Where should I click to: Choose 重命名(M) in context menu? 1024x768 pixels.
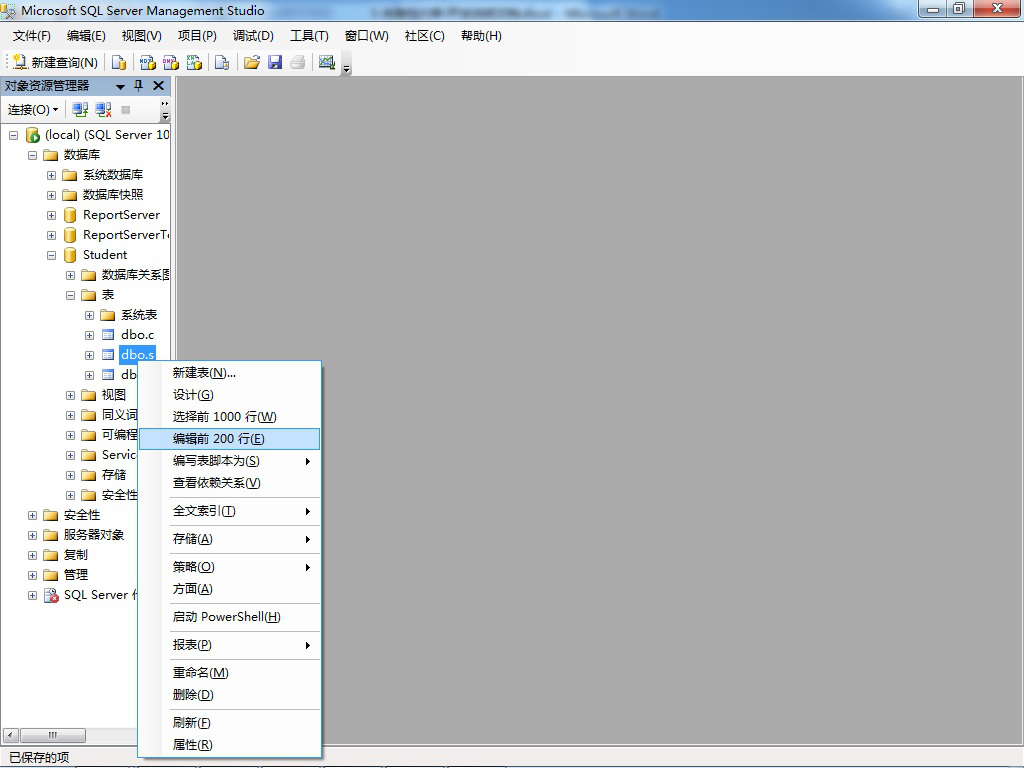click(230, 673)
